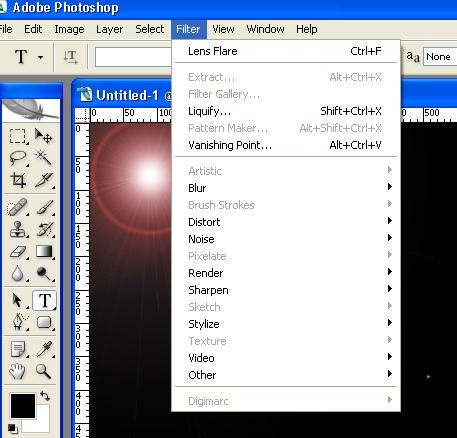457x438 pixels.
Task: Select the Path Selection tool
Action: (x=17, y=300)
